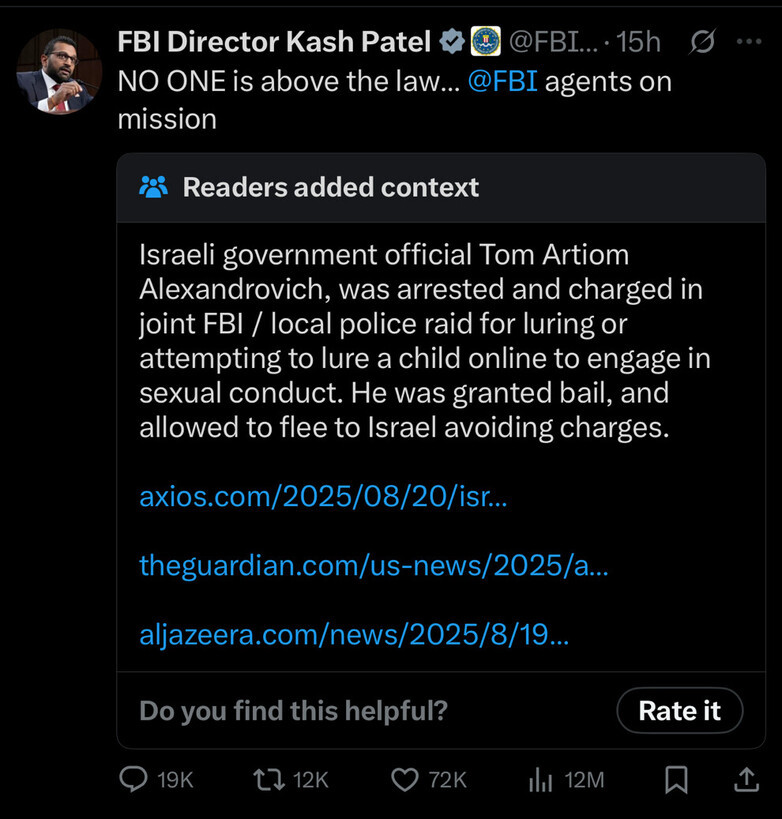
Task: Open the axios.com source link
Action: (324, 497)
